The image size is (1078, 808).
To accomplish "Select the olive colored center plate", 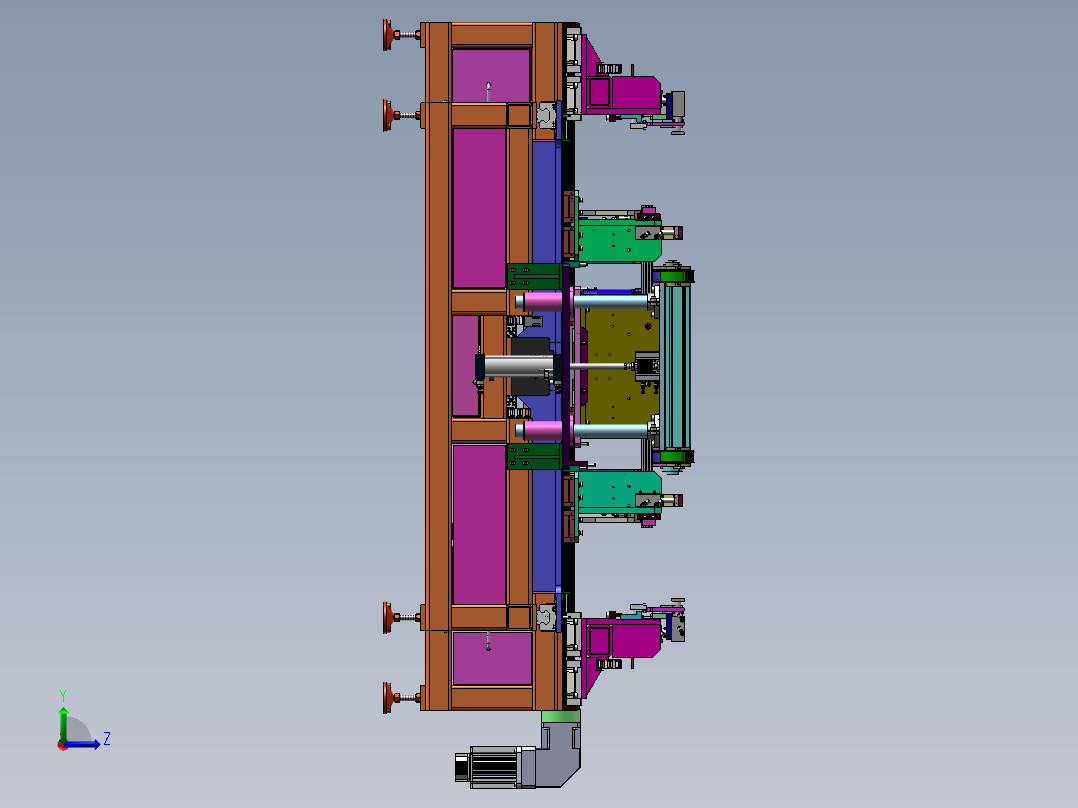I will point(619,365).
